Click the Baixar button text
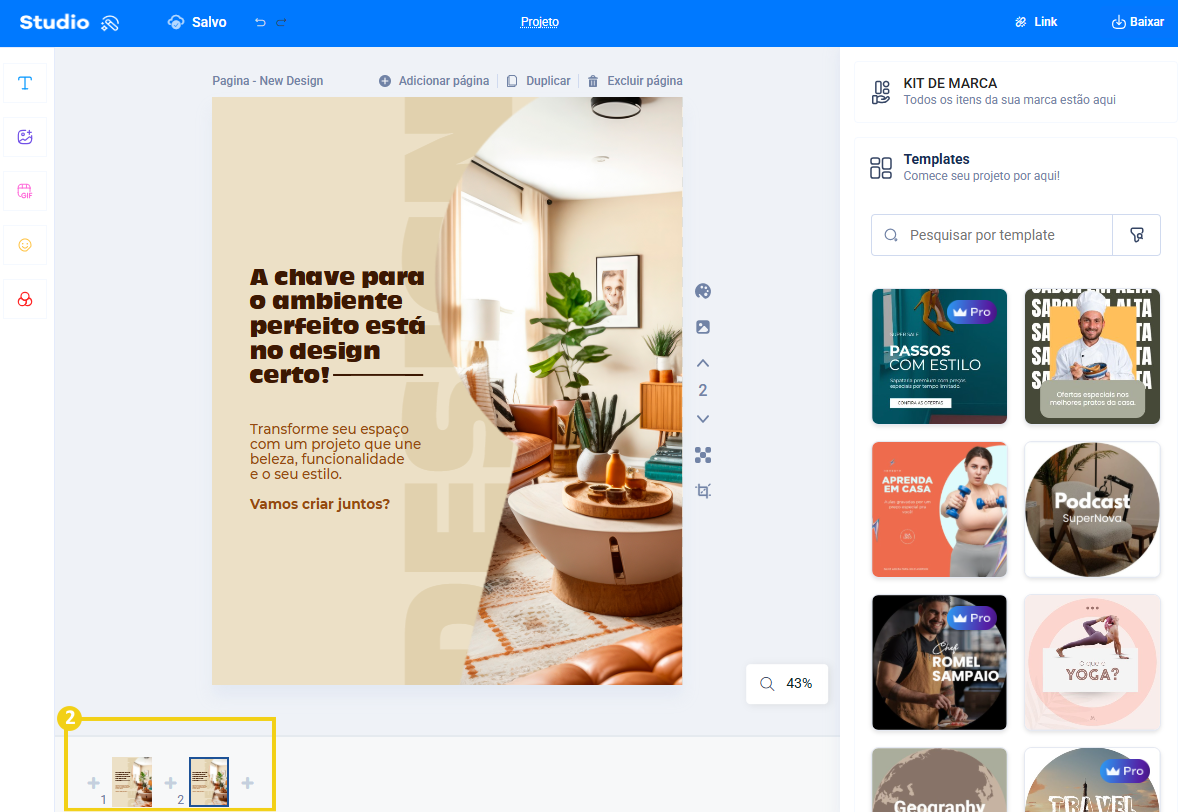The width and height of the screenshot is (1178, 812). click(1146, 22)
